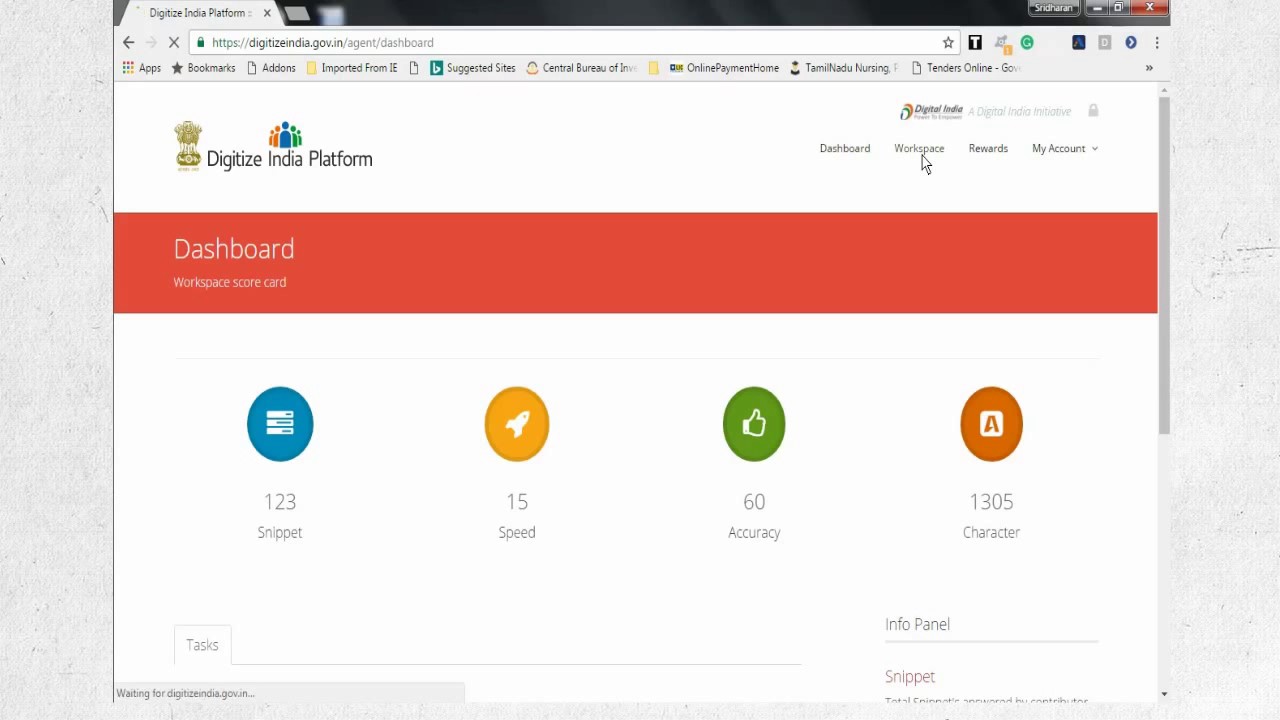Image resolution: width=1280 pixels, height=720 pixels.
Task: Open TamilNadu Nursing bookmark
Action: (844, 68)
